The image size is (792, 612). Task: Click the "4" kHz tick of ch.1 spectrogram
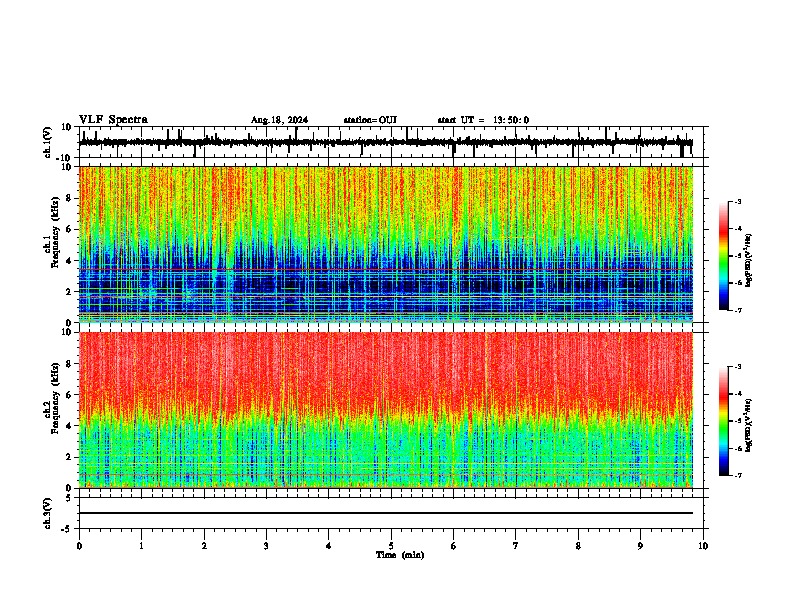(70, 261)
